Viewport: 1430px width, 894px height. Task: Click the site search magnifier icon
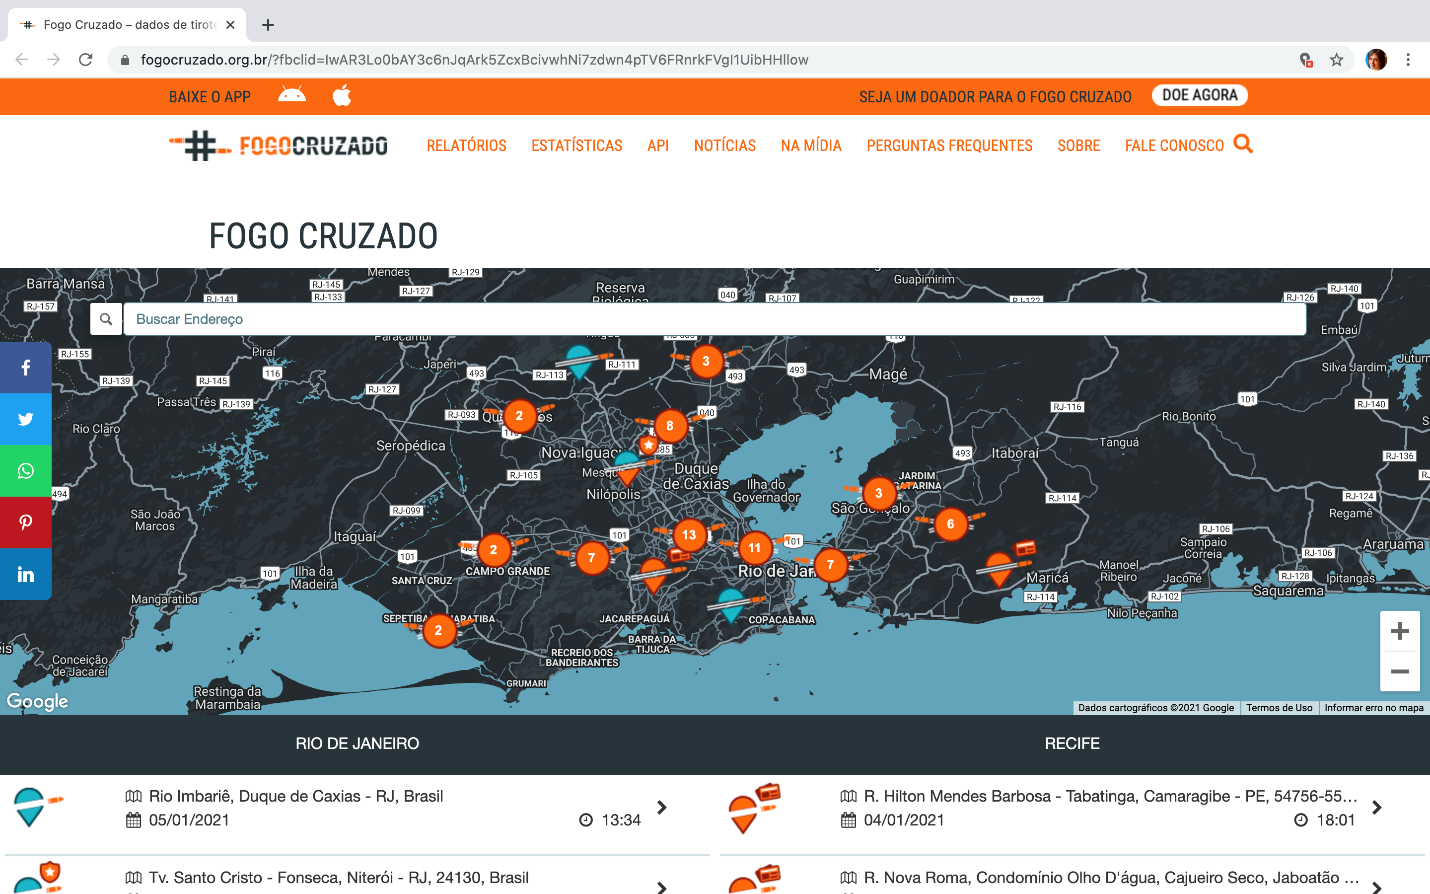pyautogui.click(x=1243, y=144)
